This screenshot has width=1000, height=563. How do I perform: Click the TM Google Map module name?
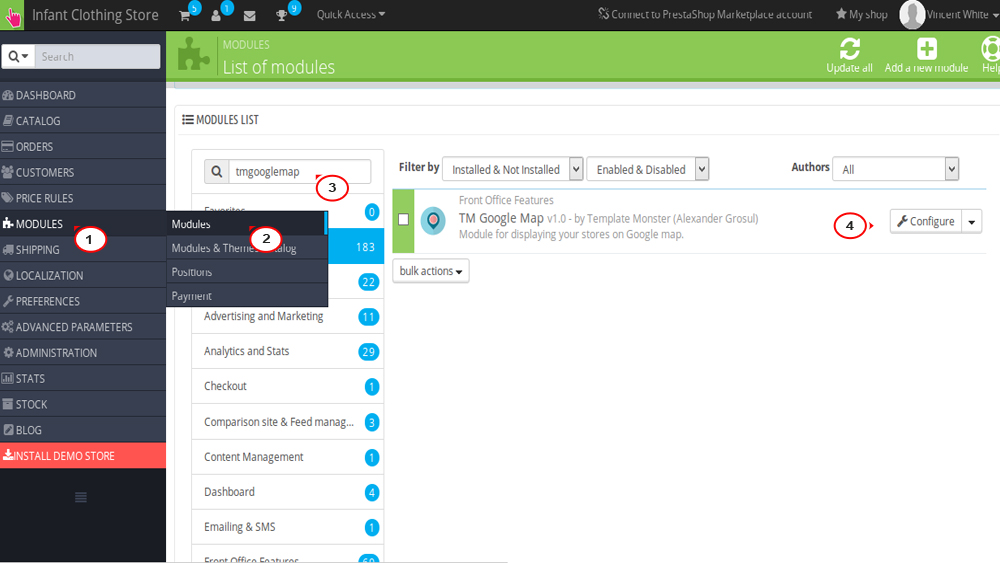501,218
